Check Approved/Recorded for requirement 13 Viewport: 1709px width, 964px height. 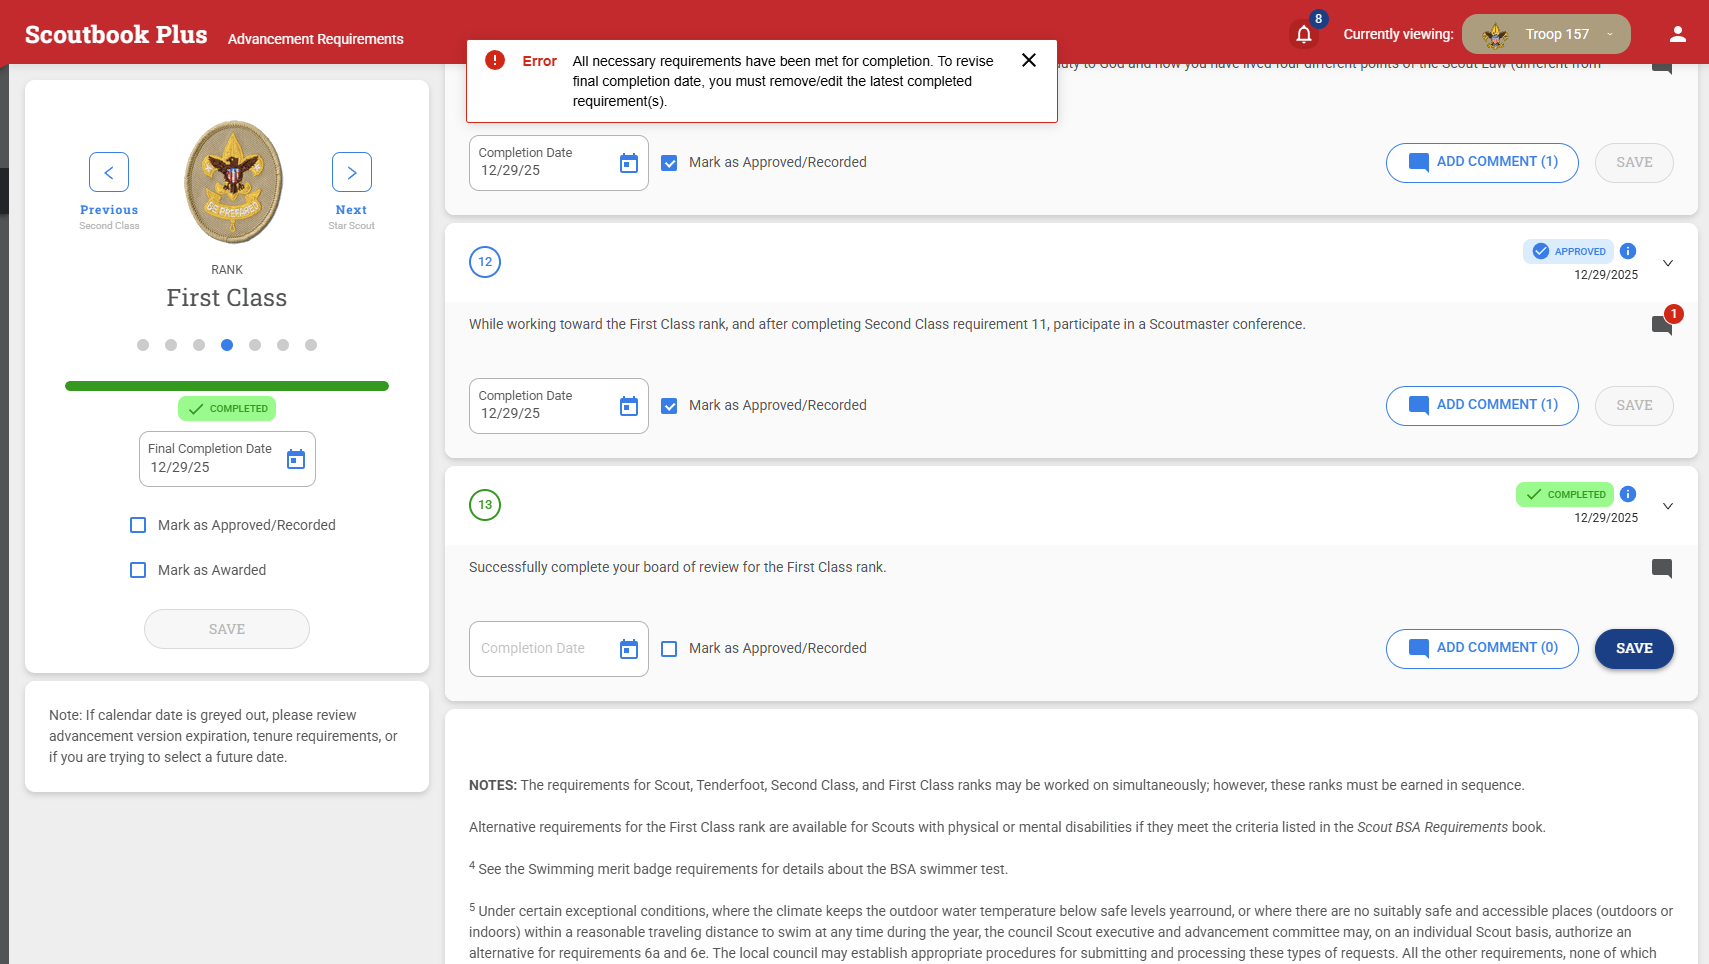[669, 649]
